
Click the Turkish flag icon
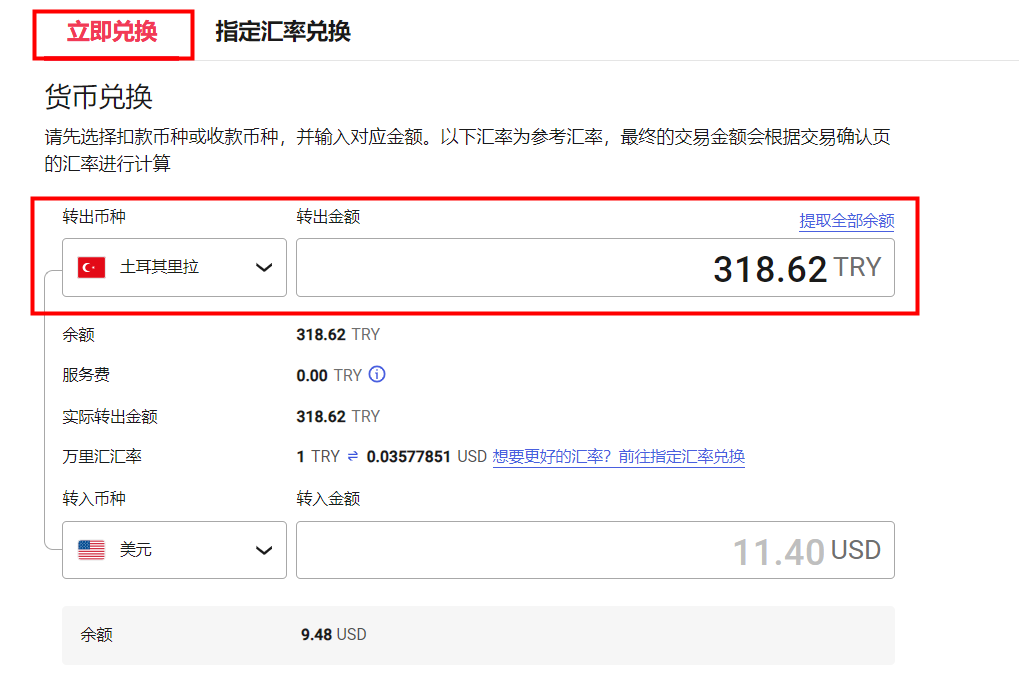[x=91, y=267]
